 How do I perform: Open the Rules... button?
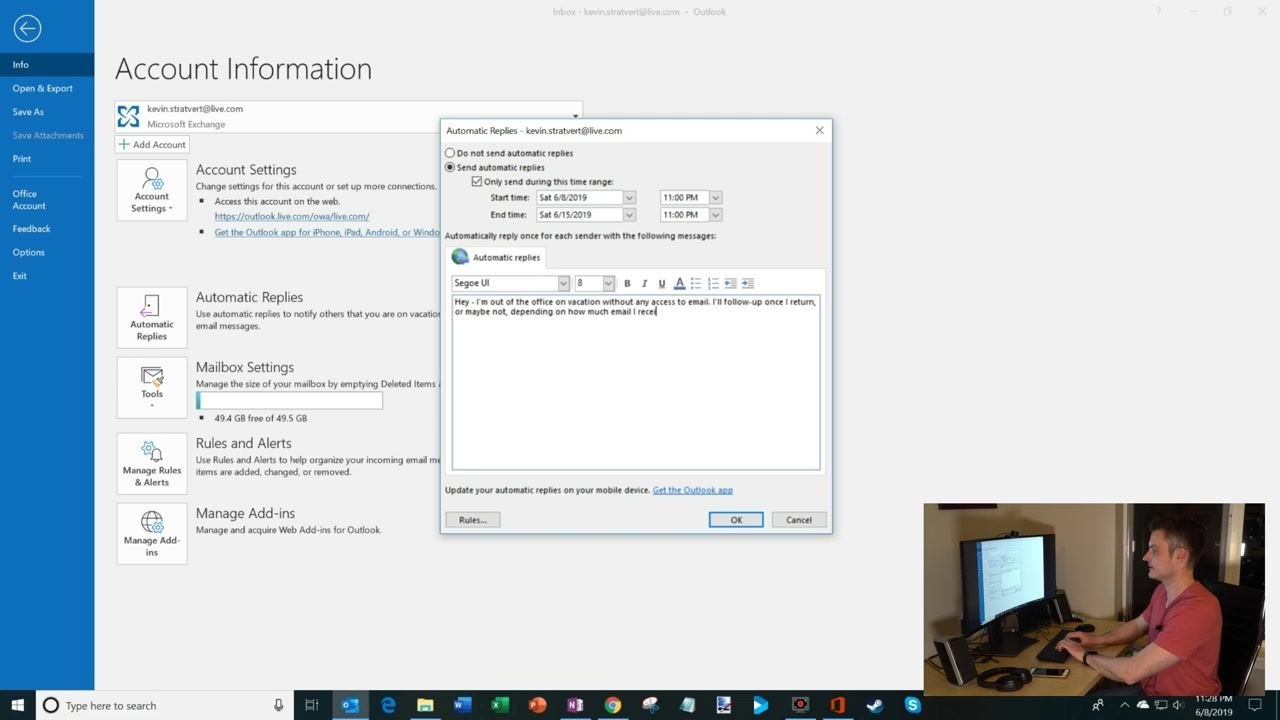(472, 520)
